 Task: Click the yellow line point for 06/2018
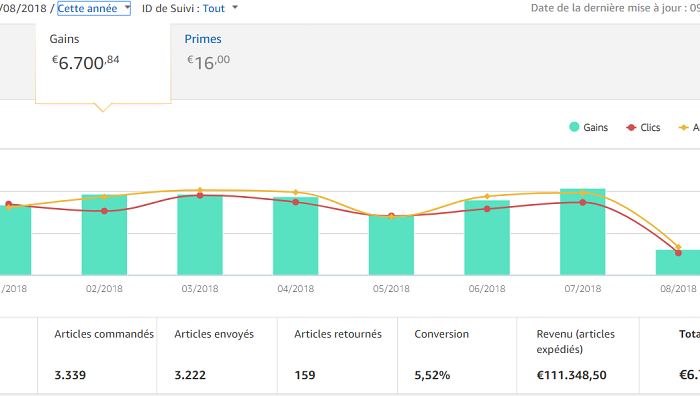[487, 196]
